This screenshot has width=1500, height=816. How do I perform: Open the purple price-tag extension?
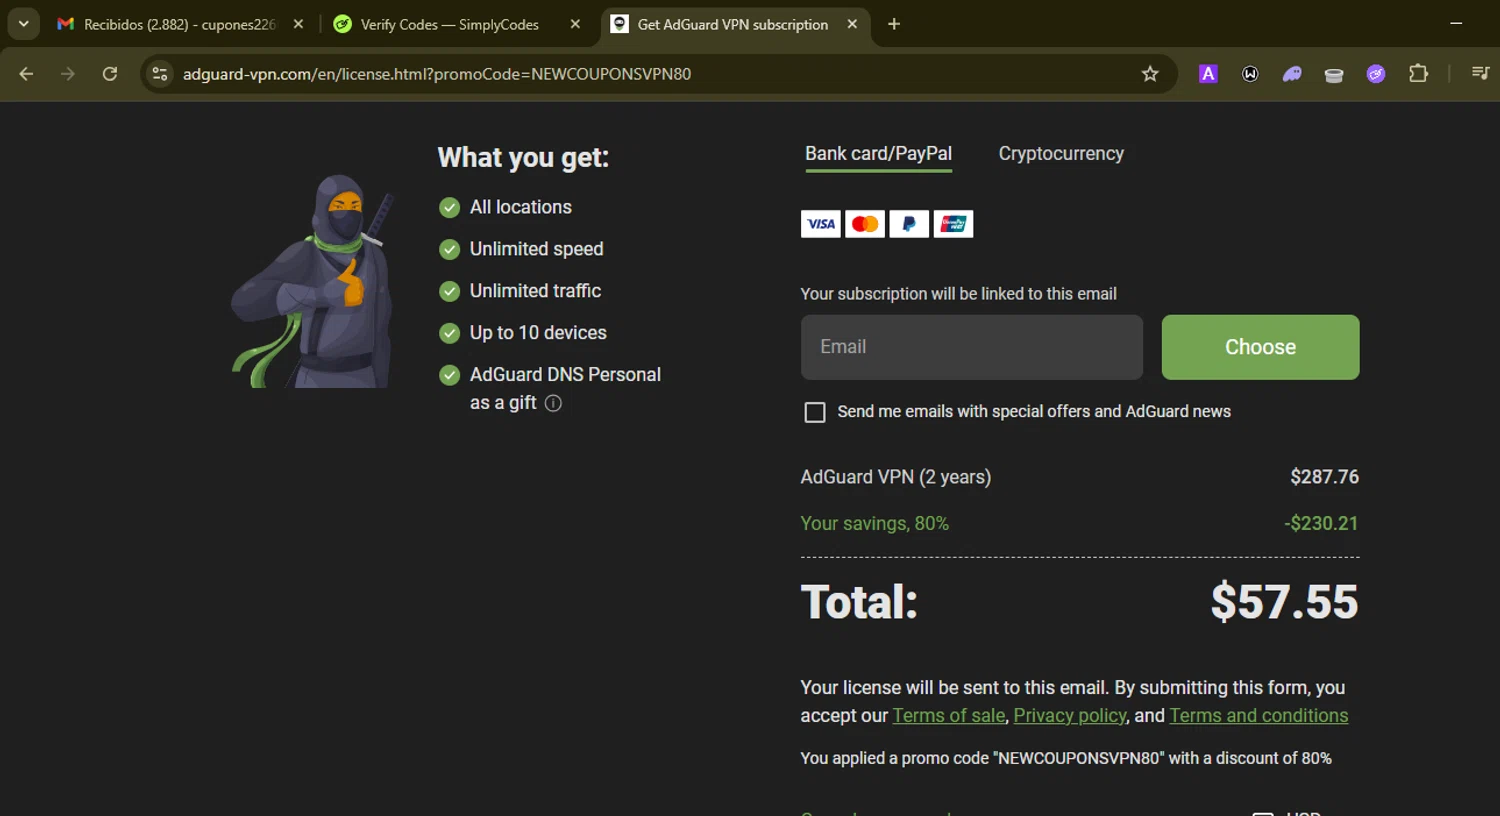pyautogui.click(x=1376, y=74)
